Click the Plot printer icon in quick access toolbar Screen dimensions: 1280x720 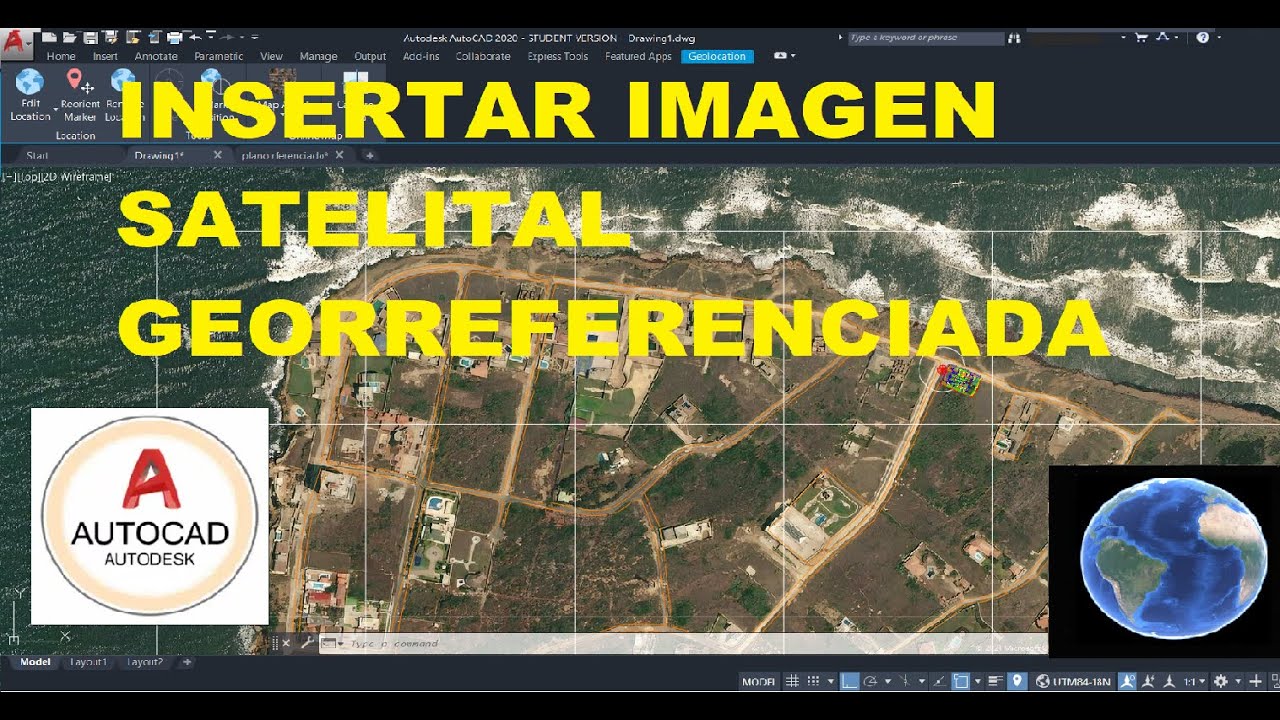coord(174,37)
